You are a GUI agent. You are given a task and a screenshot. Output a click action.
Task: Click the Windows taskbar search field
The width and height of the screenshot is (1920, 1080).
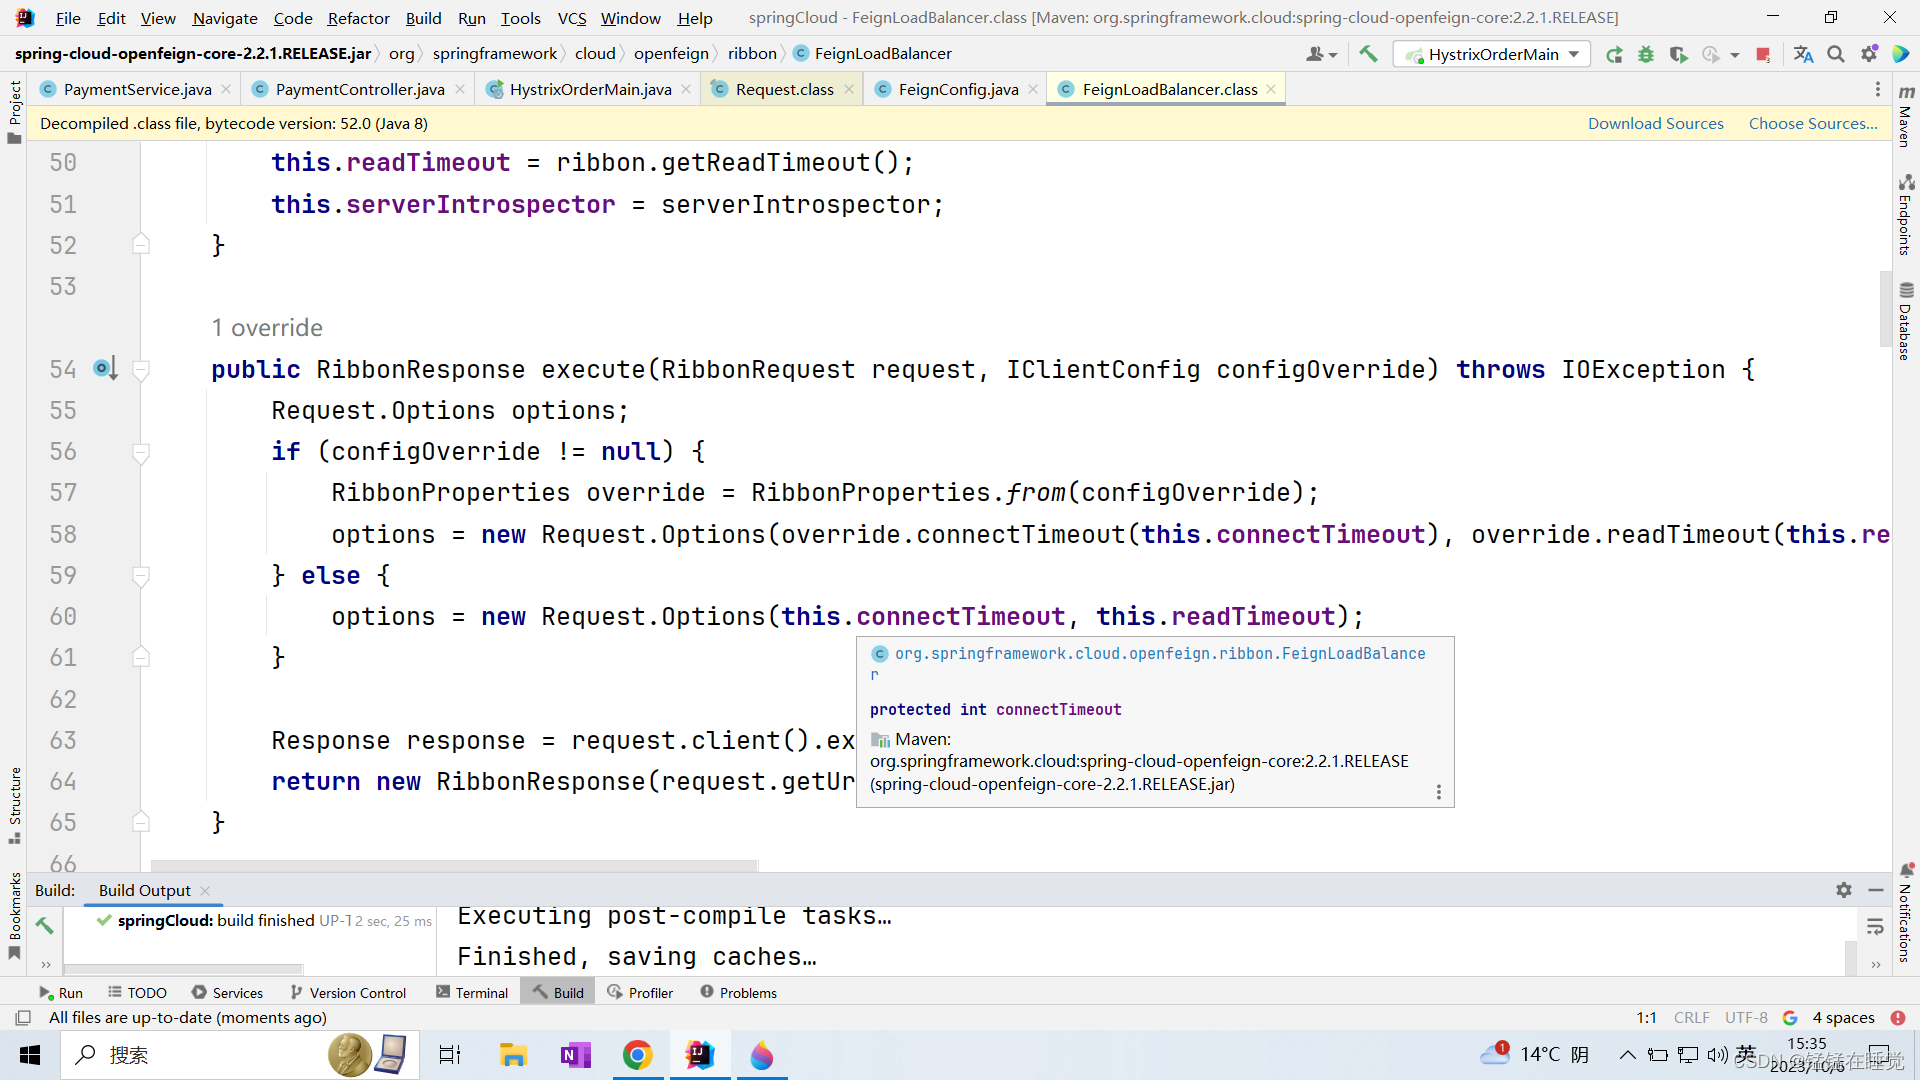[200, 1055]
